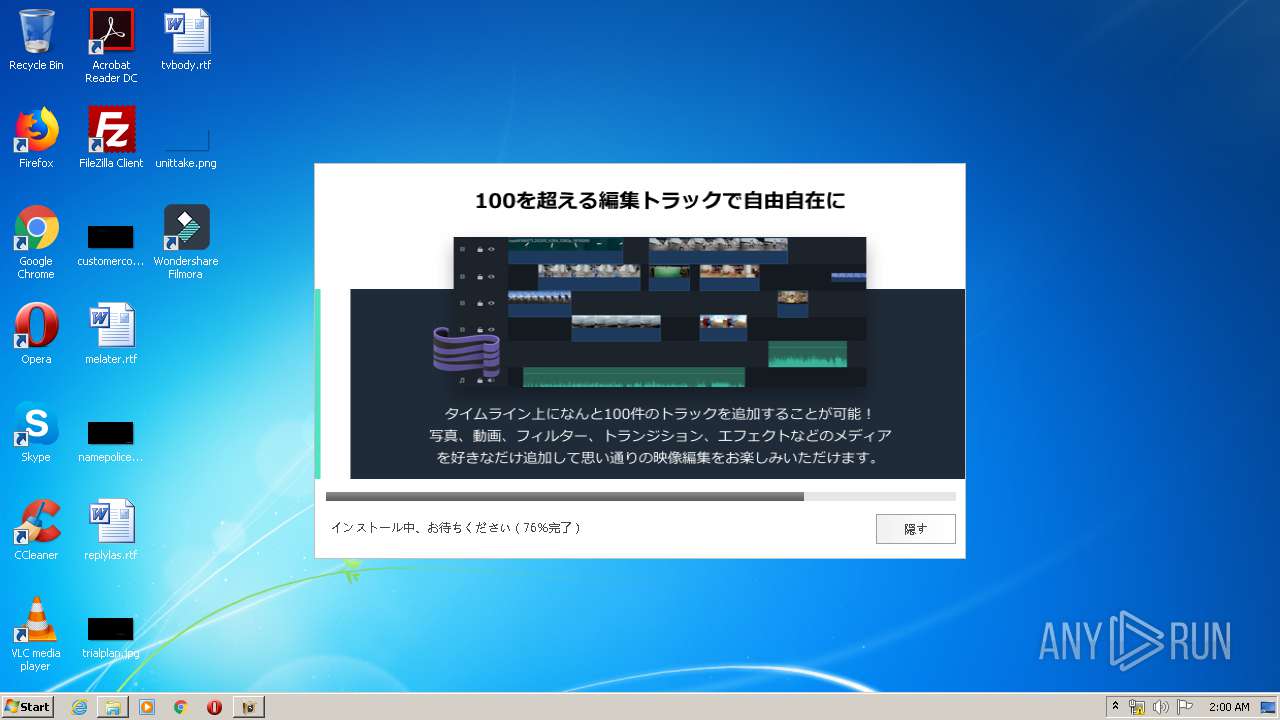
Task: Click Chrome icon in the taskbar
Action: [180, 707]
